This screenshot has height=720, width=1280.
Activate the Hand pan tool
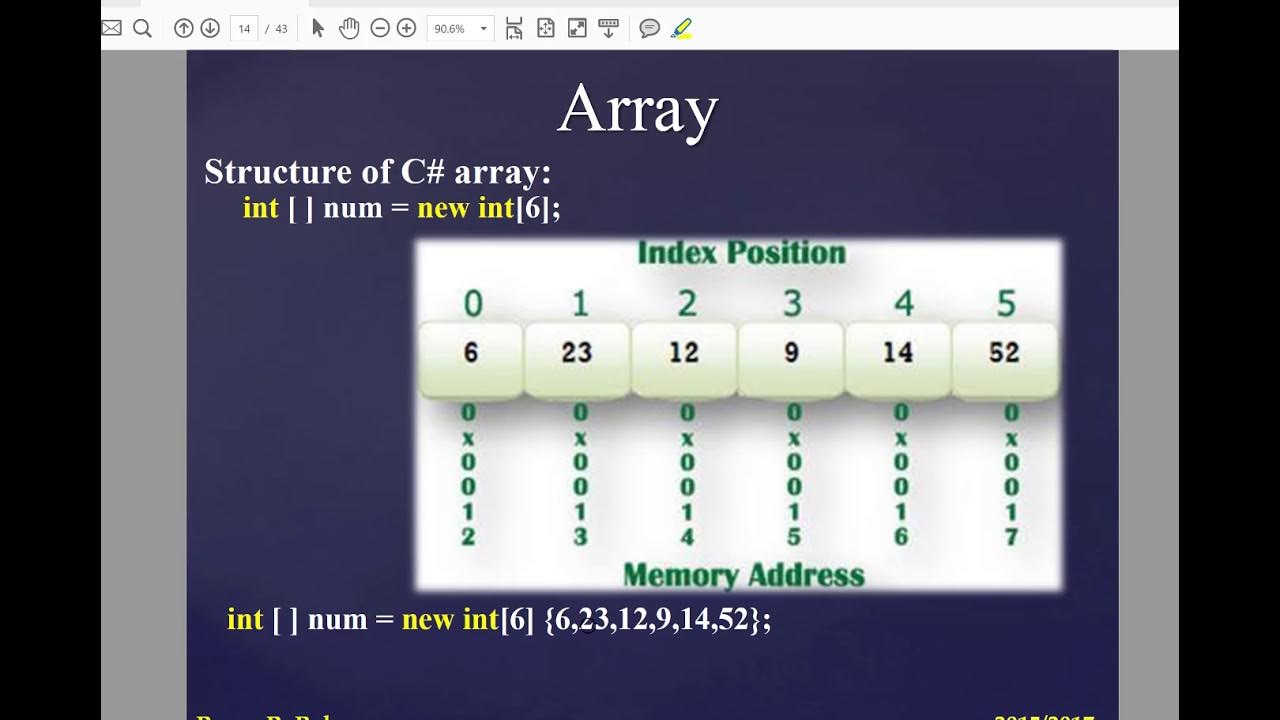(x=348, y=28)
